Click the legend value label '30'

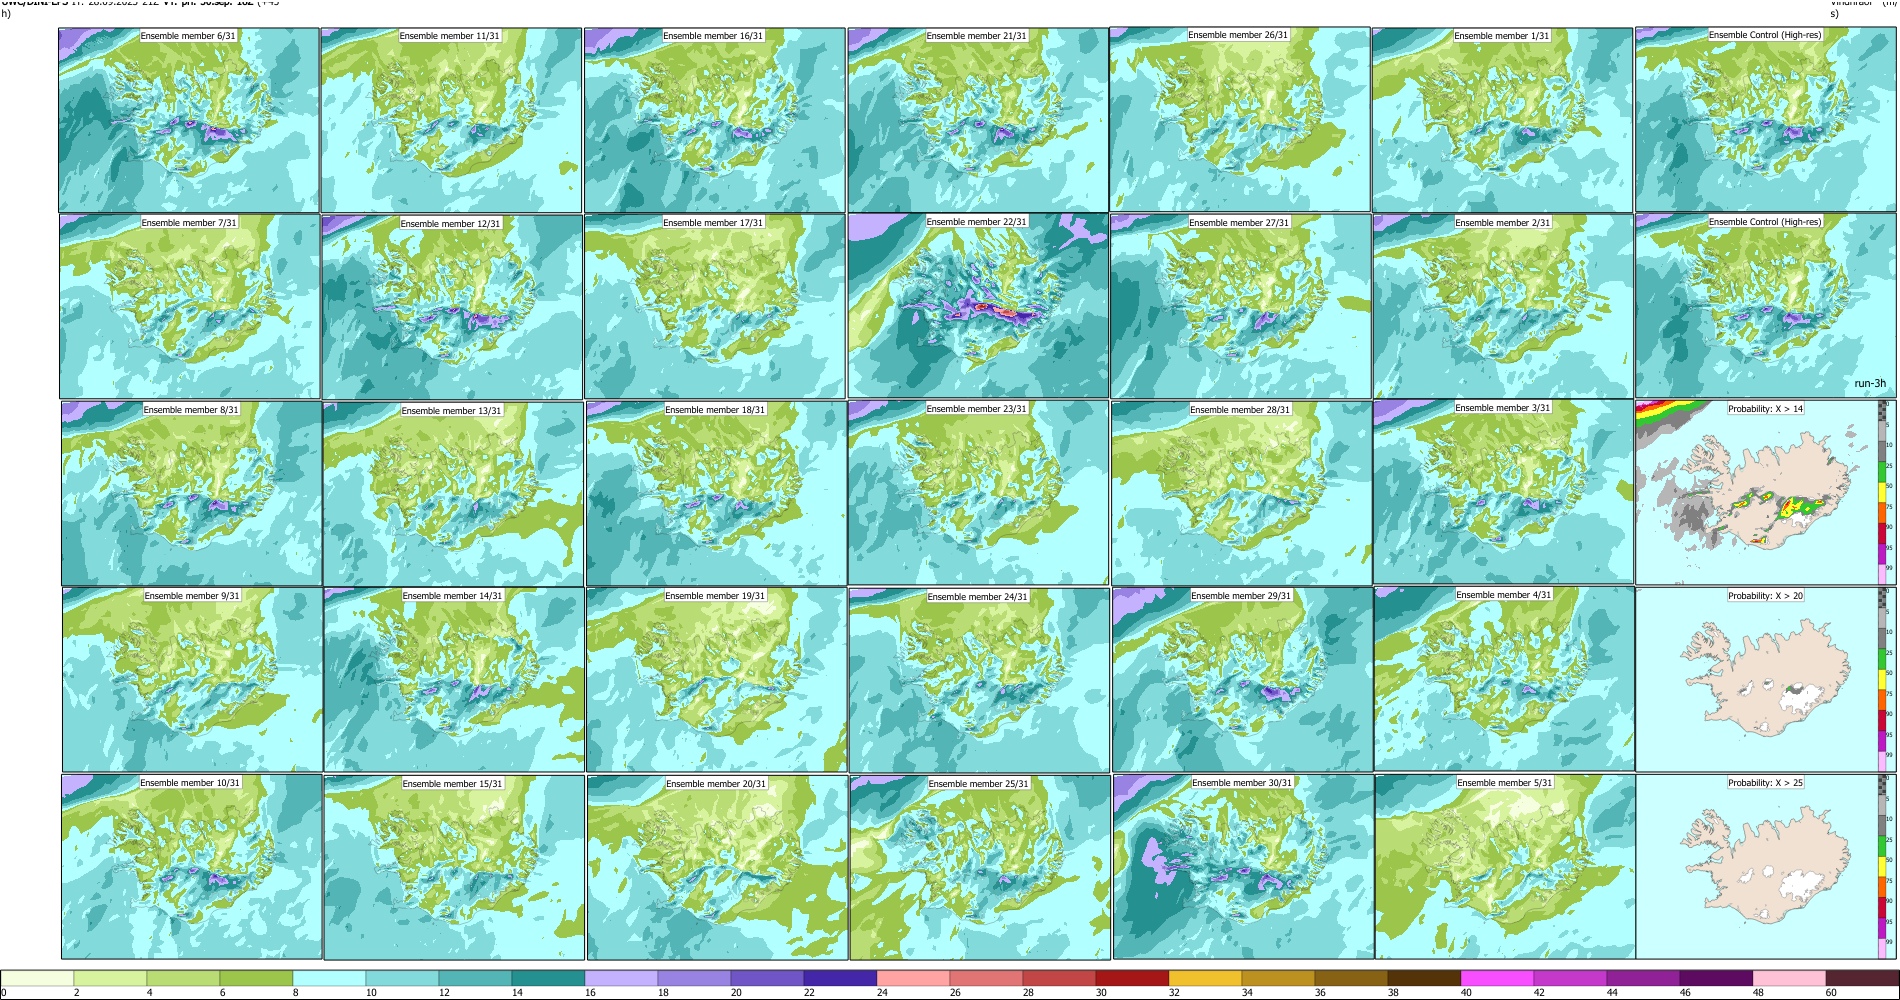click(x=1101, y=993)
